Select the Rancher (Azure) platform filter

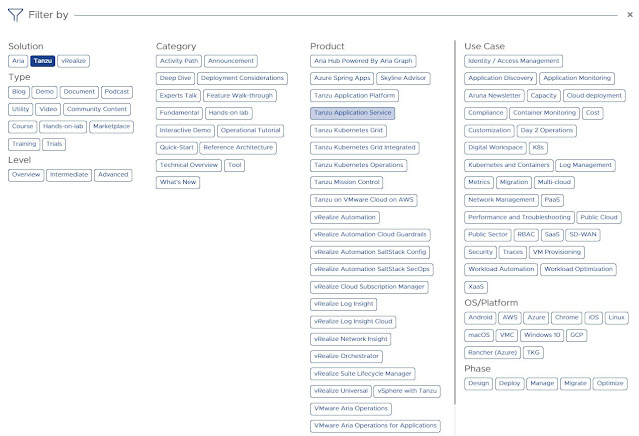[492, 352]
